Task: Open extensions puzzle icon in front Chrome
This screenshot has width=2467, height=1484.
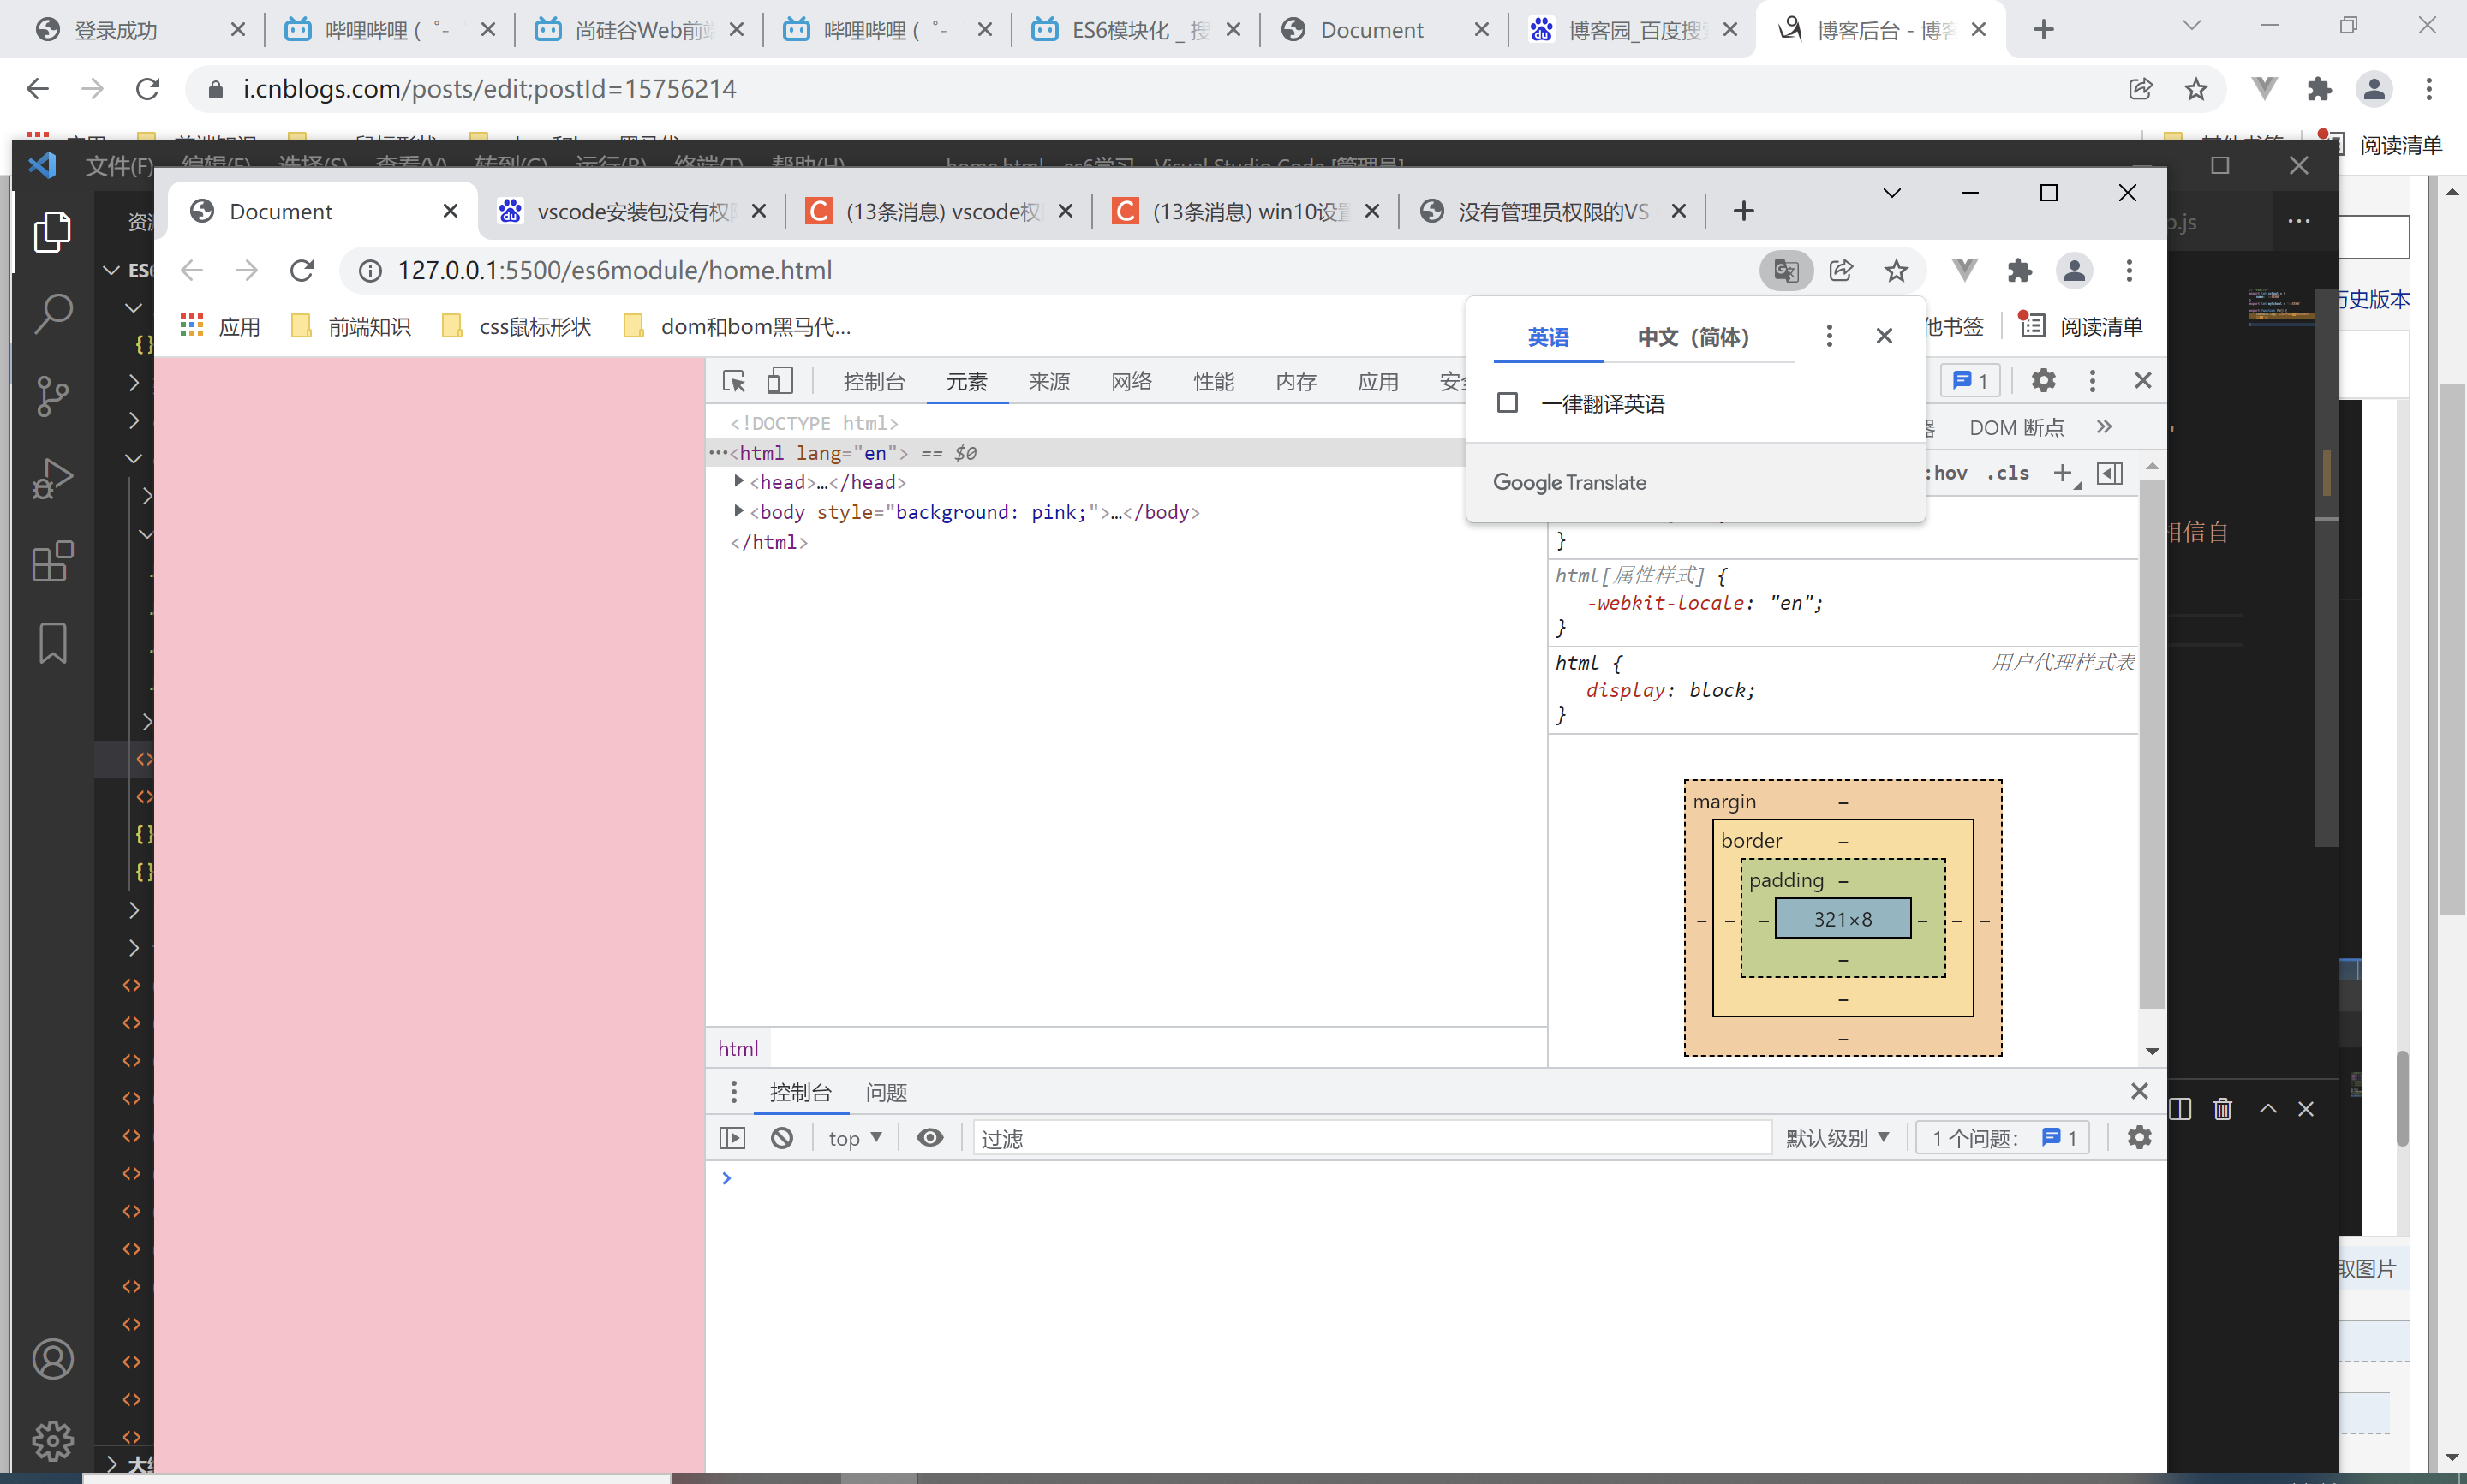Action: (2019, 270)
